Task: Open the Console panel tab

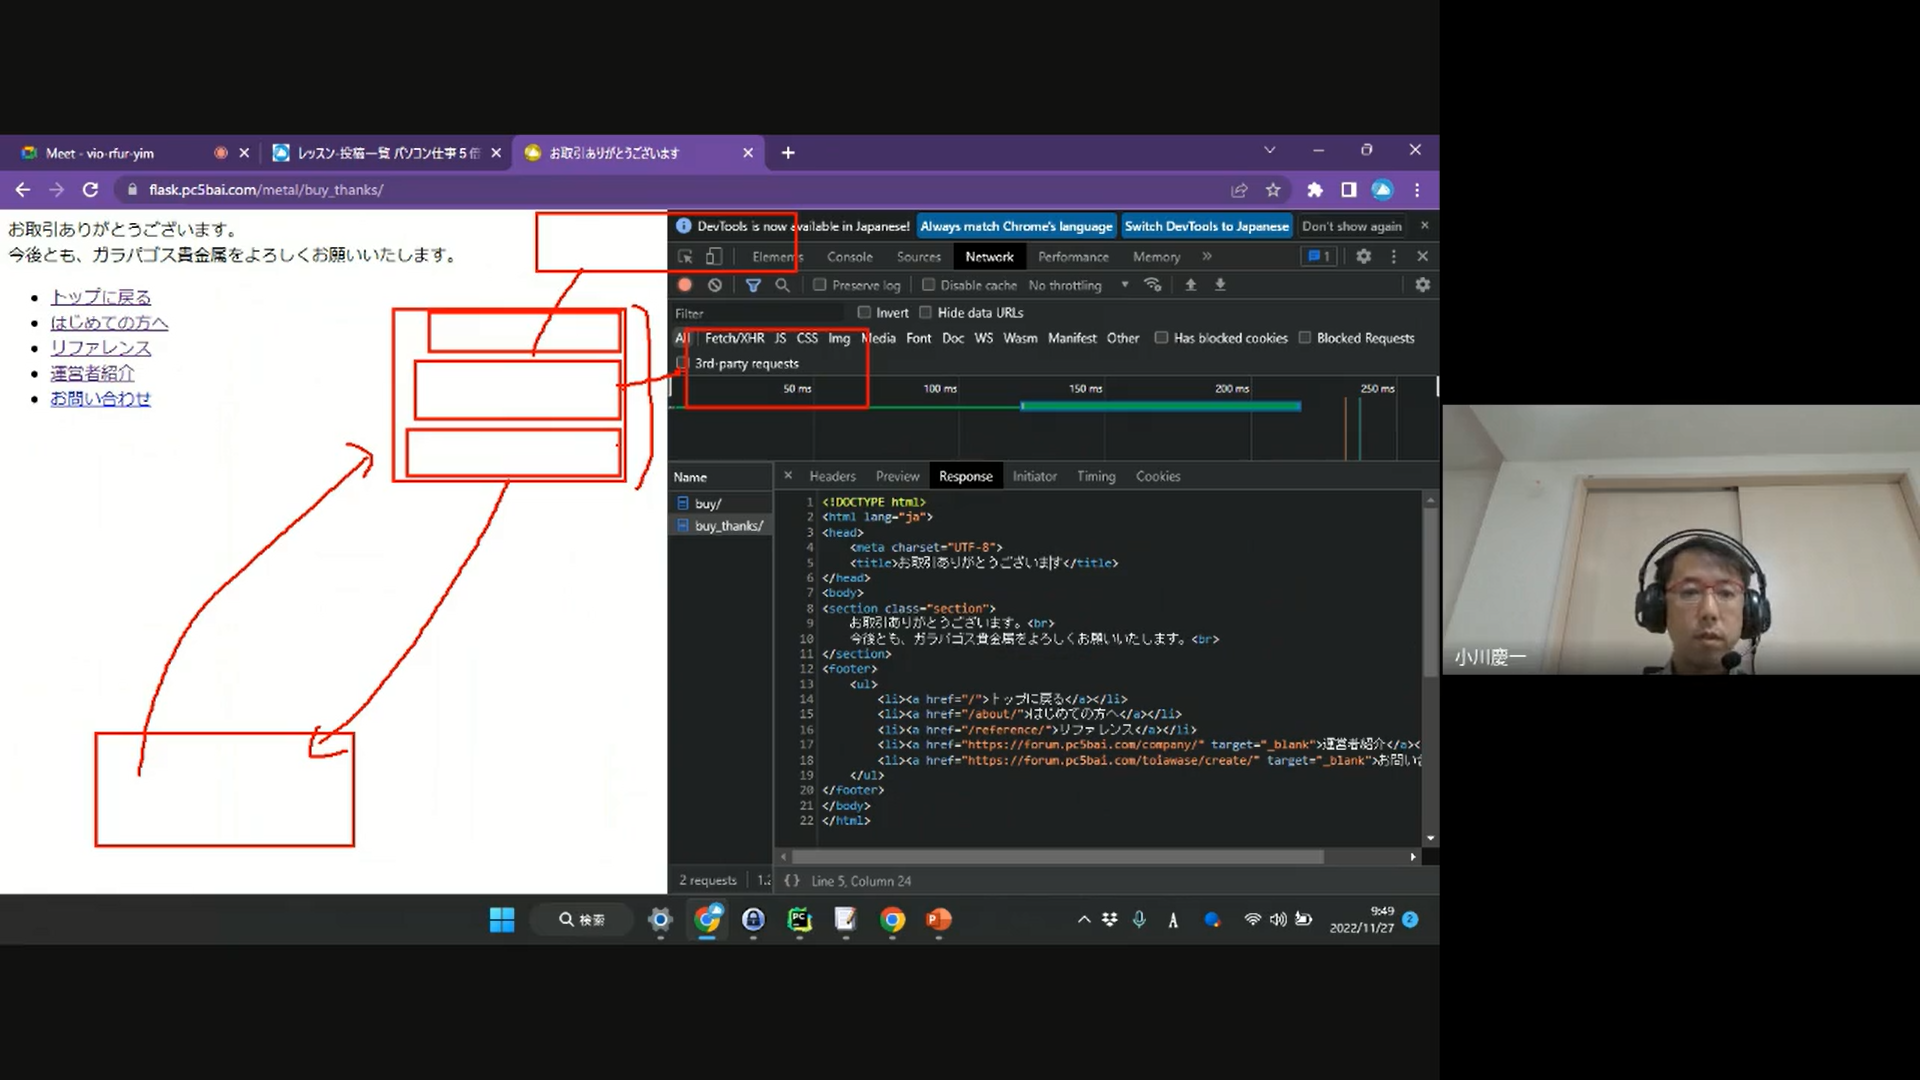Action: pos(849,257)
